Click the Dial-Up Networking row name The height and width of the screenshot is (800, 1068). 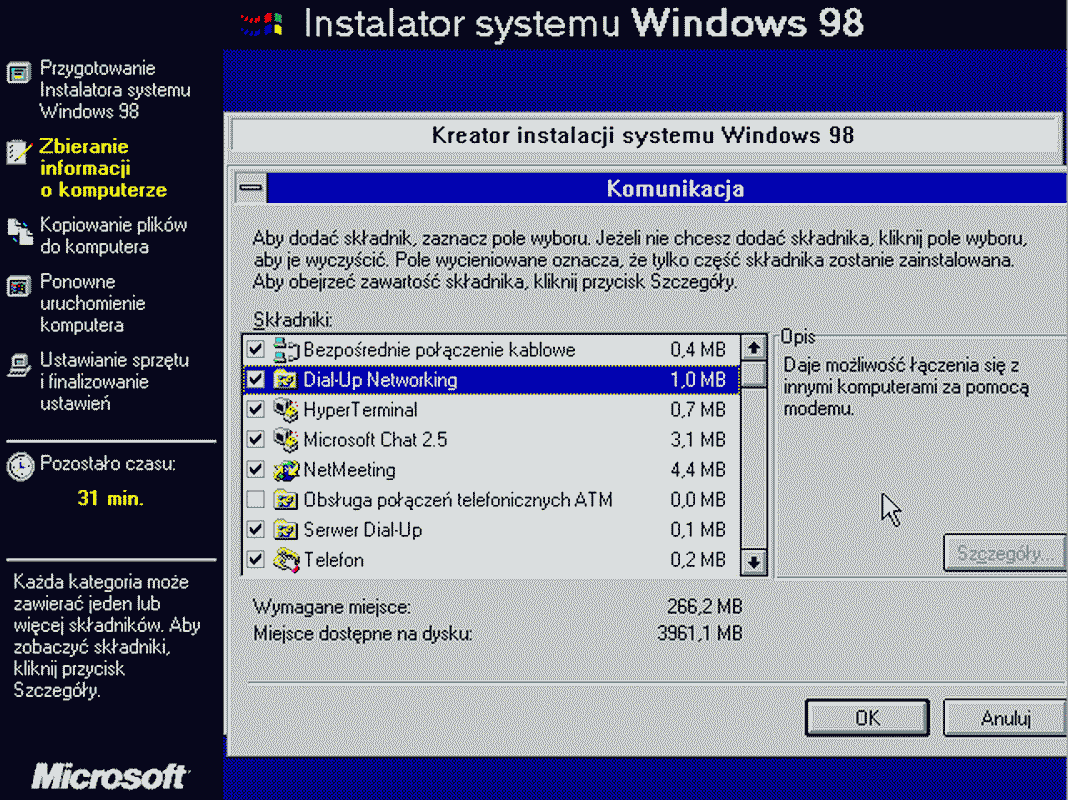380,380
